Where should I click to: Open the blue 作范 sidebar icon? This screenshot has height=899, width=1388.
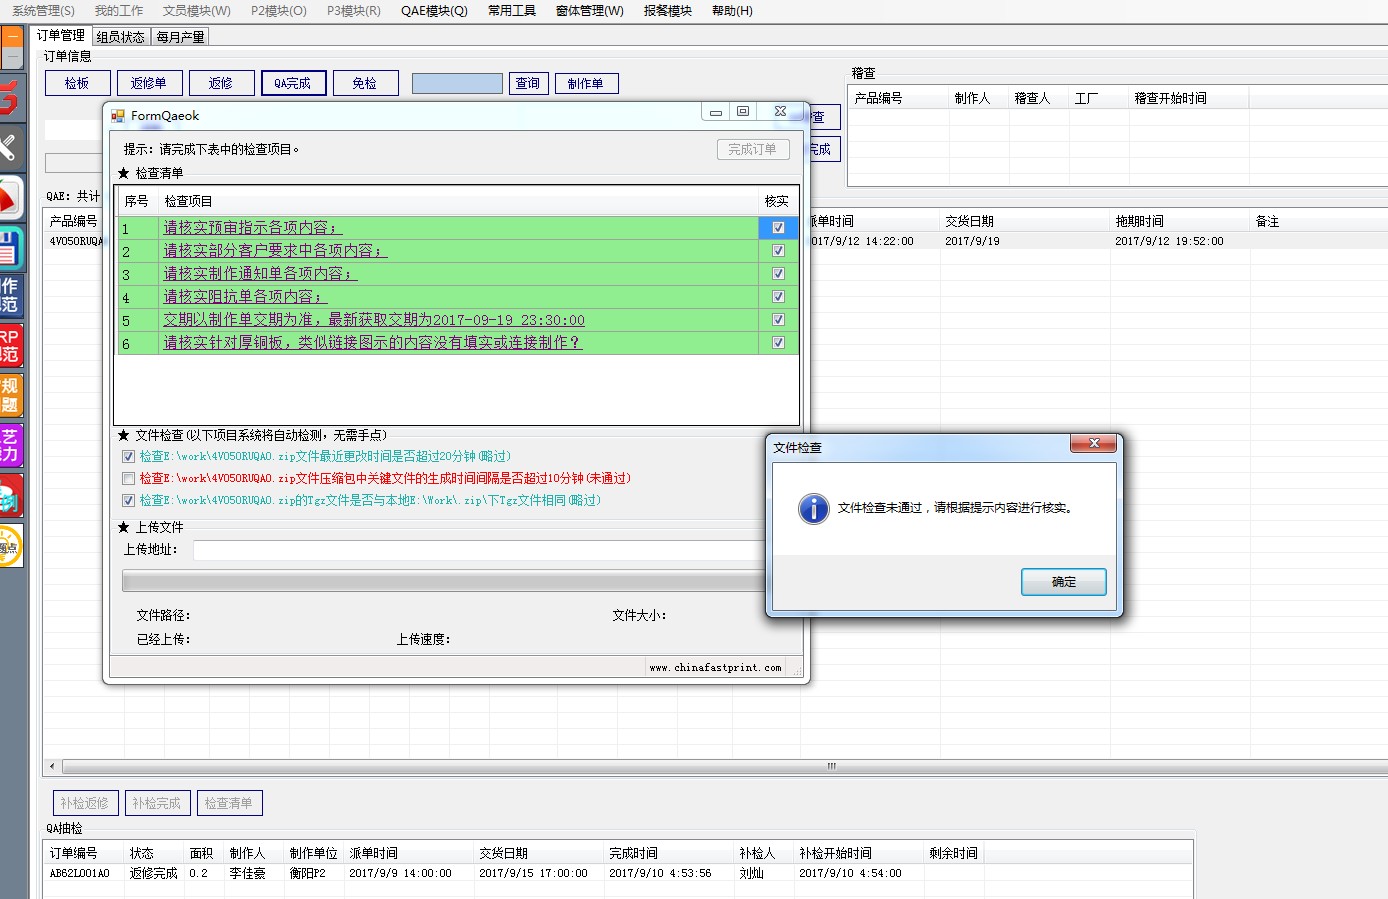11,297
